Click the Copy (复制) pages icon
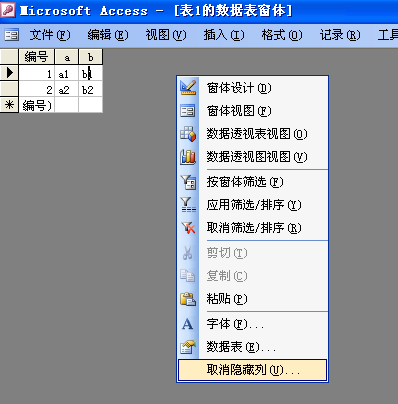Image resolution: width=398 pixels, height=404 pixels. (x=188, y=276)
